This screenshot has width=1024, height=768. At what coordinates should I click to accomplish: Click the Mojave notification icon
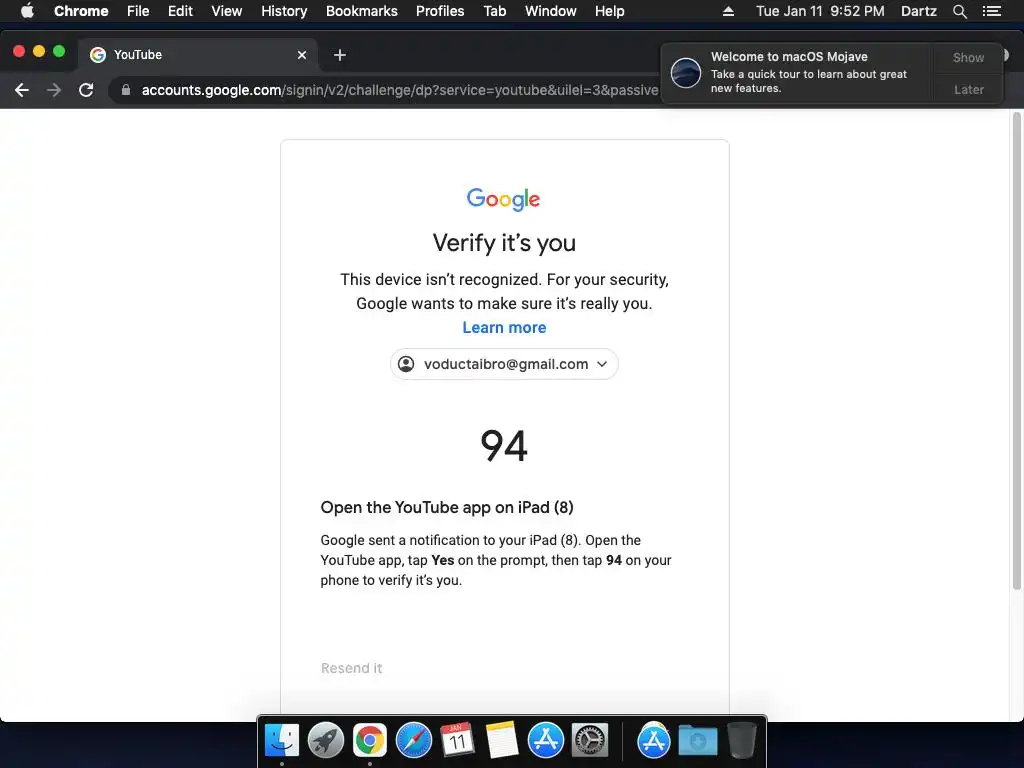coord(686,72)
